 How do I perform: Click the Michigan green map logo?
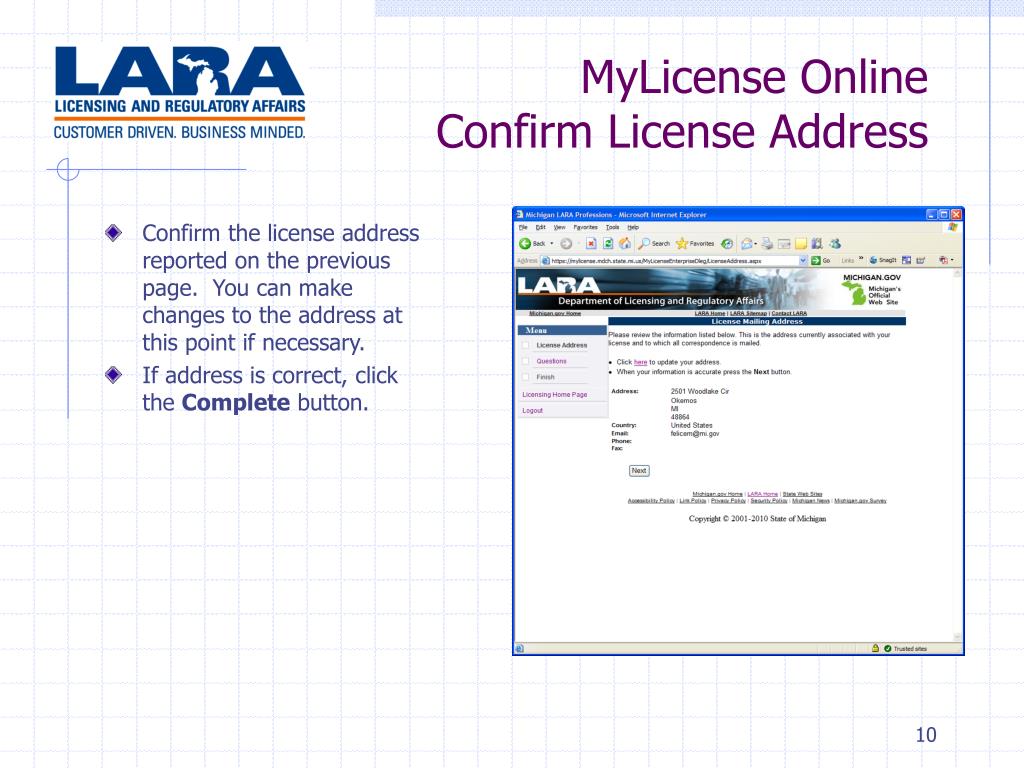point(854,293)
